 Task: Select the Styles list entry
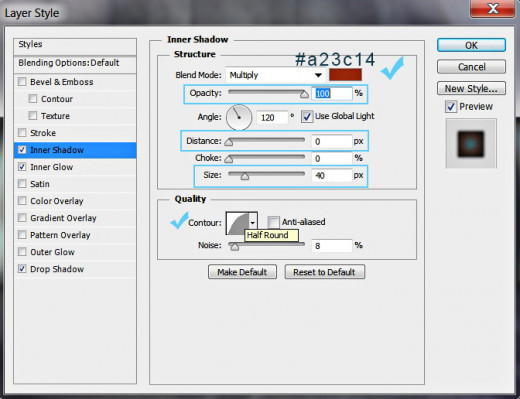75,47
